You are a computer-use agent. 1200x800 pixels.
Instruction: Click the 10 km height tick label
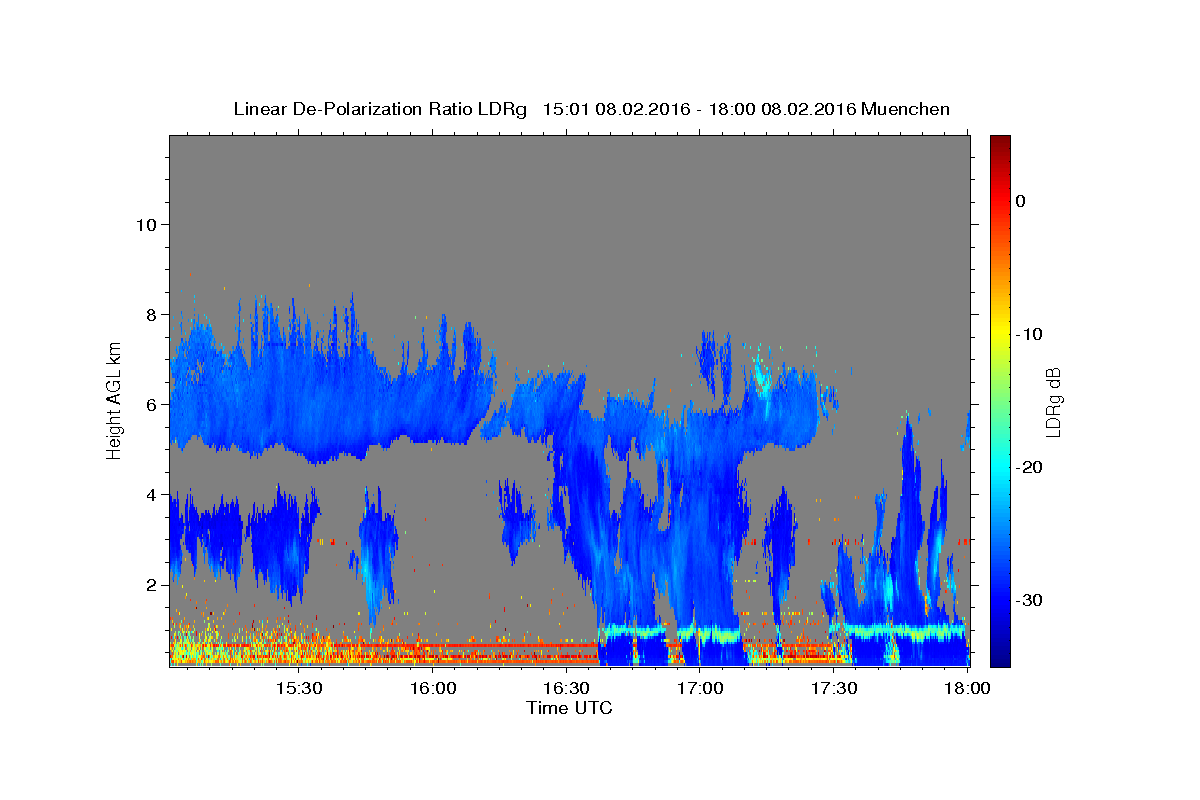tap(146, 224)
